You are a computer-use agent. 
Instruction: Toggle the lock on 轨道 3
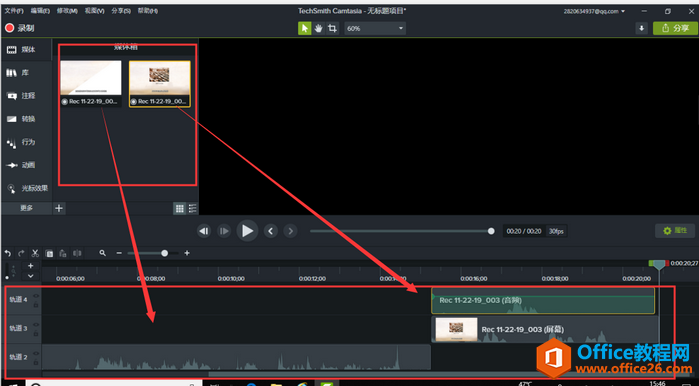click(x=36, y=334)
